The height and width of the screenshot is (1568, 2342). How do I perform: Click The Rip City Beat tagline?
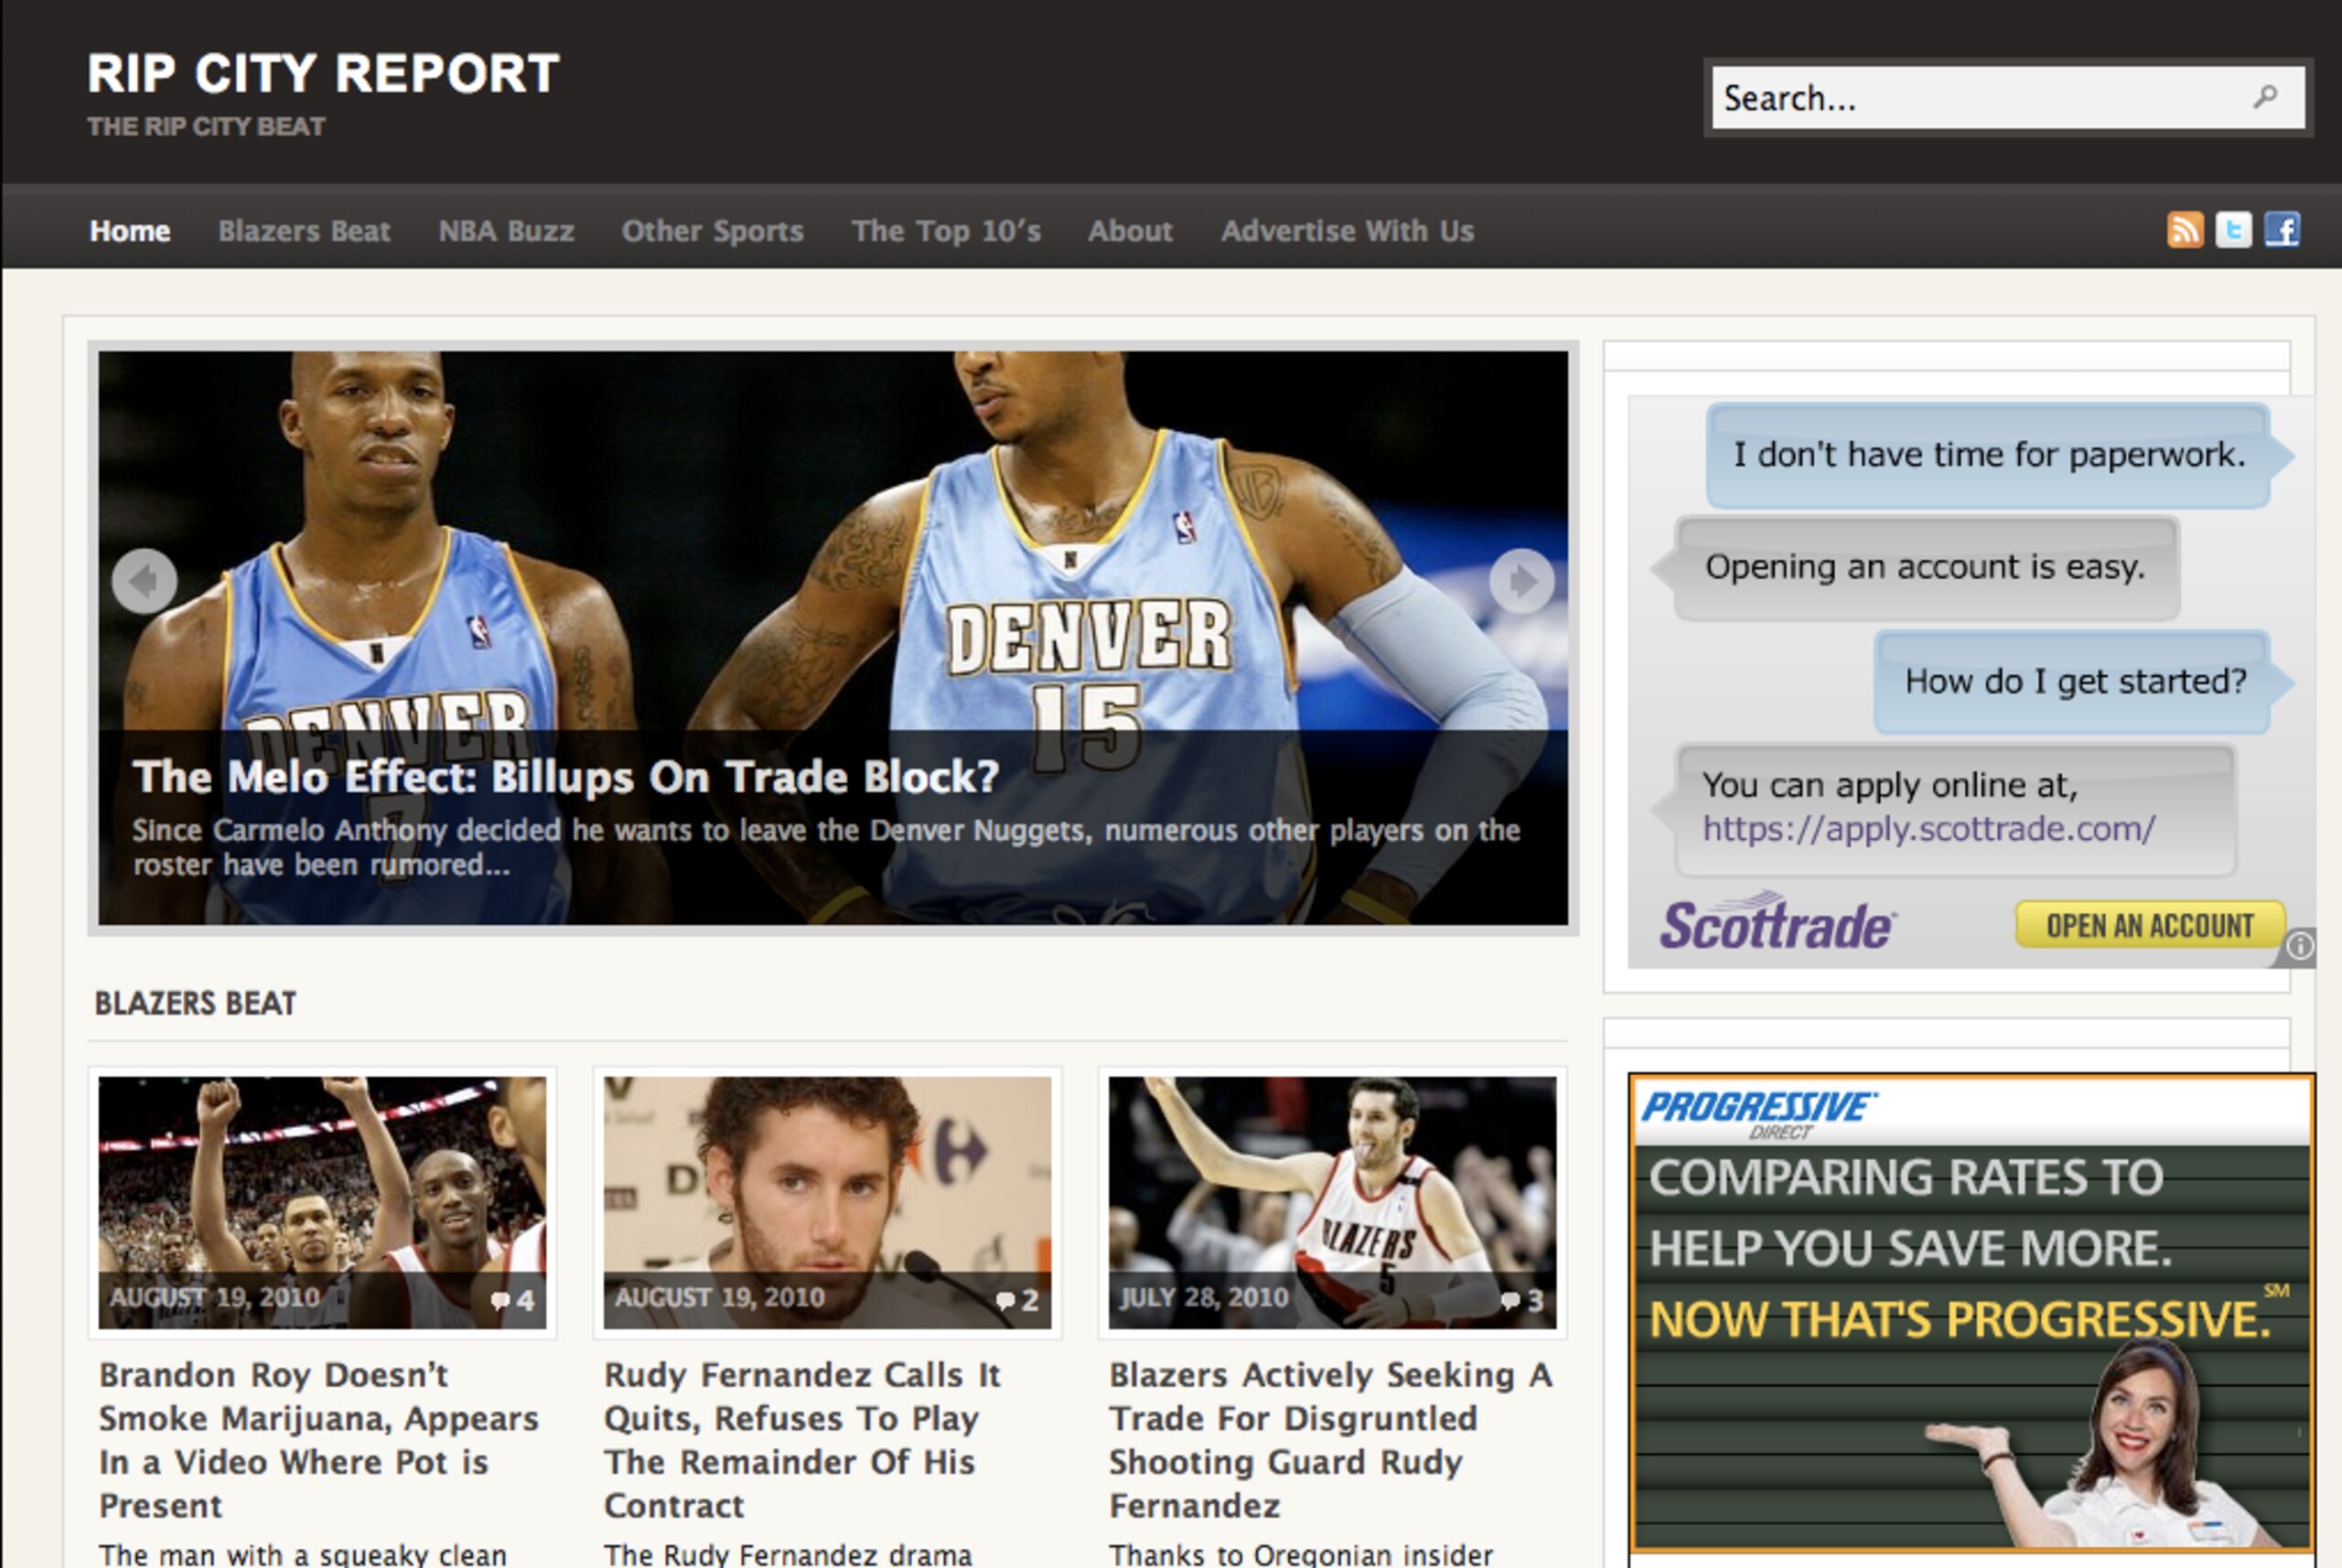206,127
